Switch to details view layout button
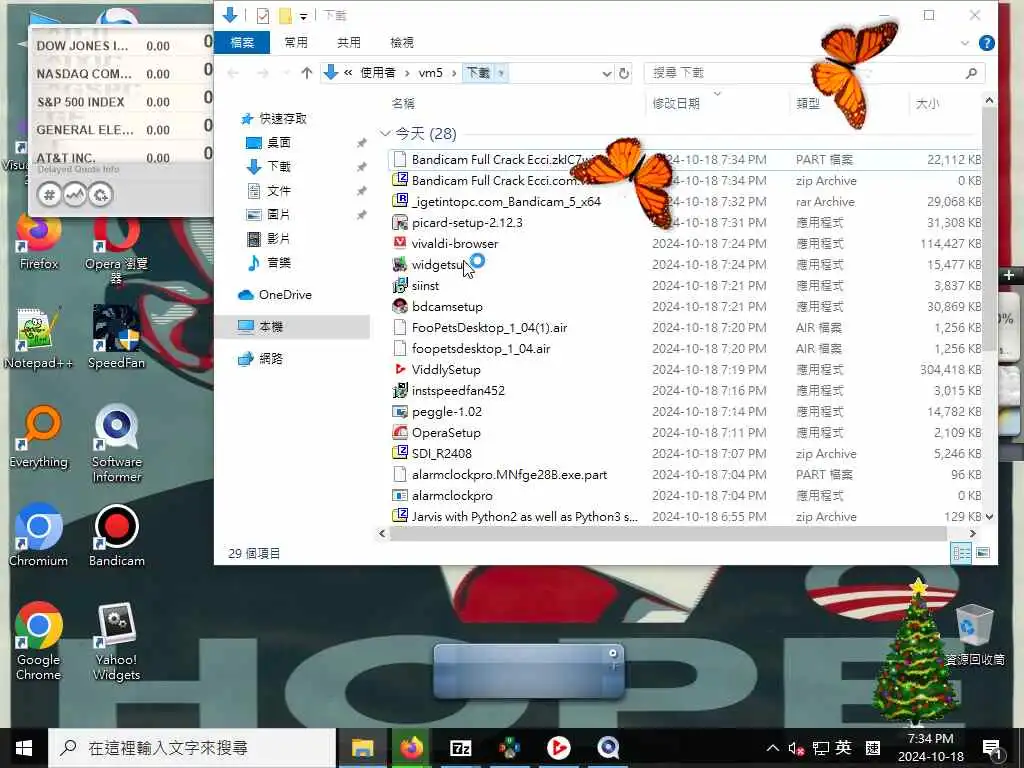The image size is (1024, 768). pyautogui.click(x=961, y=553)
